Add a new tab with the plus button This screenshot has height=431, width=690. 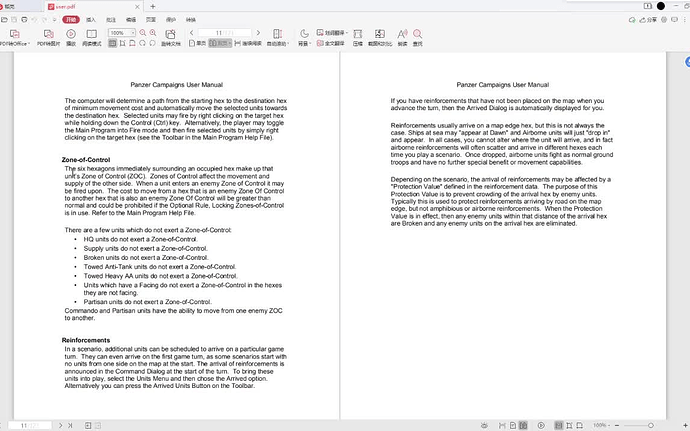pyautogui.click(x=153, y=7)
